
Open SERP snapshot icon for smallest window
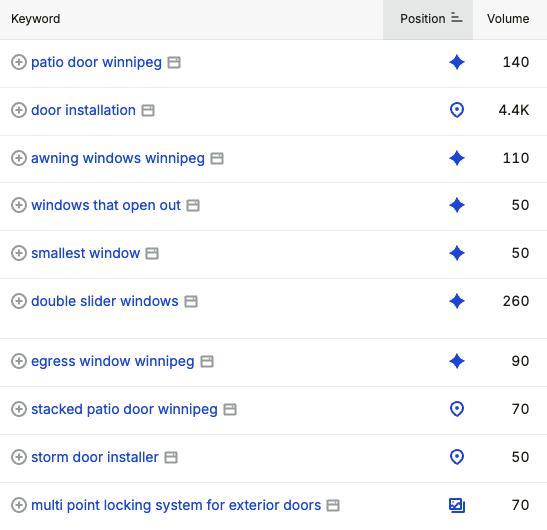(152, 254)
